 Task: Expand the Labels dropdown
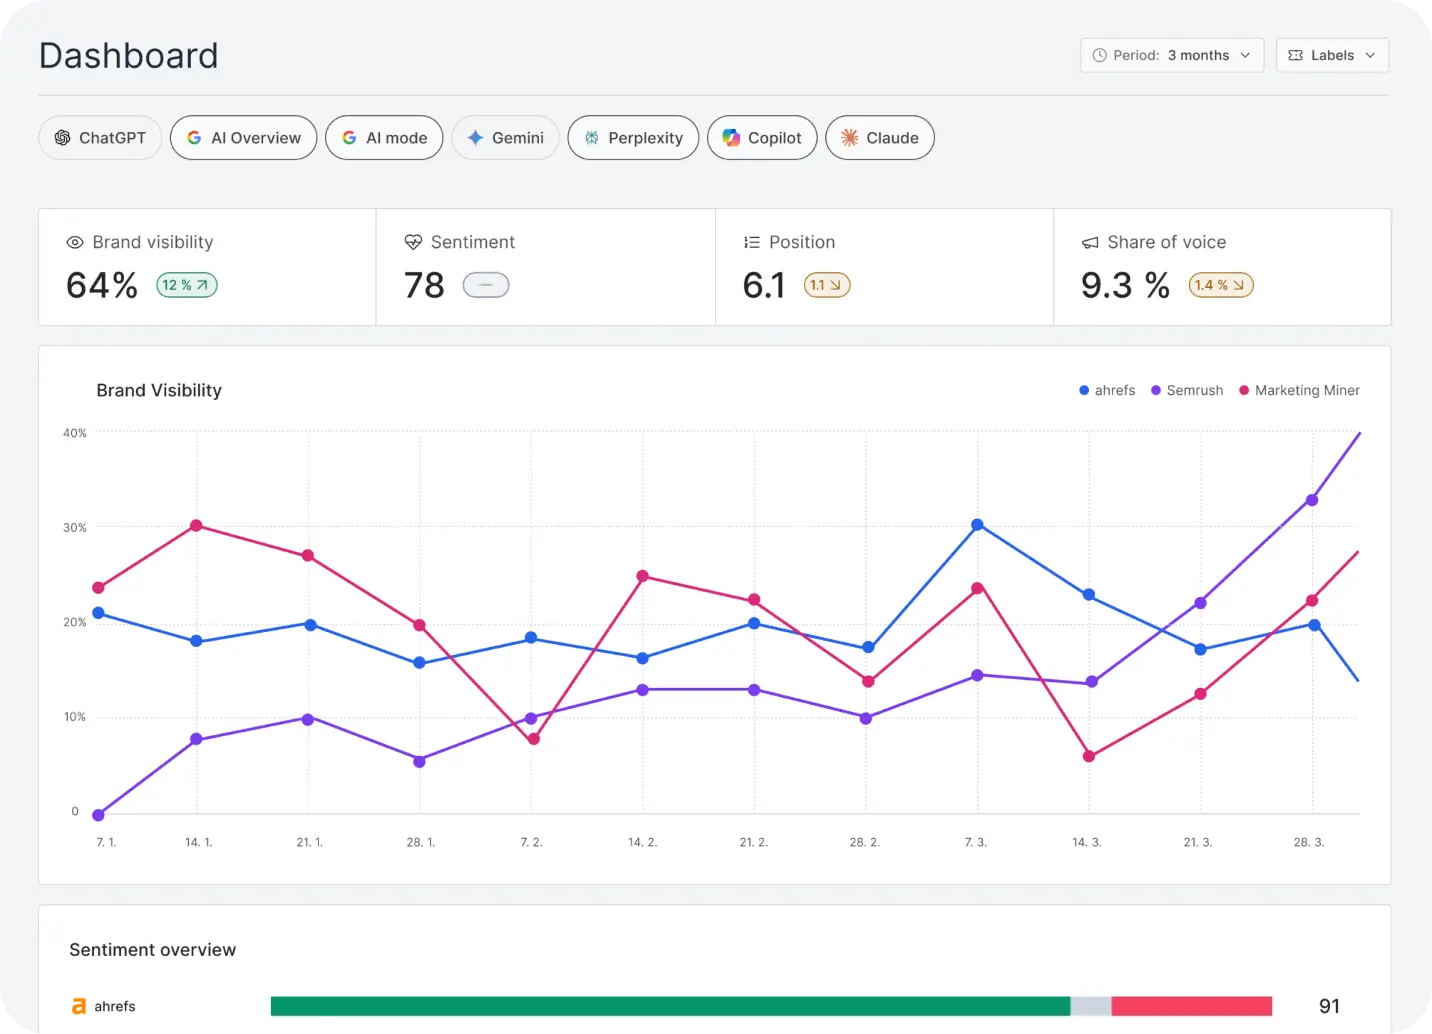[x=1332, y=55]
